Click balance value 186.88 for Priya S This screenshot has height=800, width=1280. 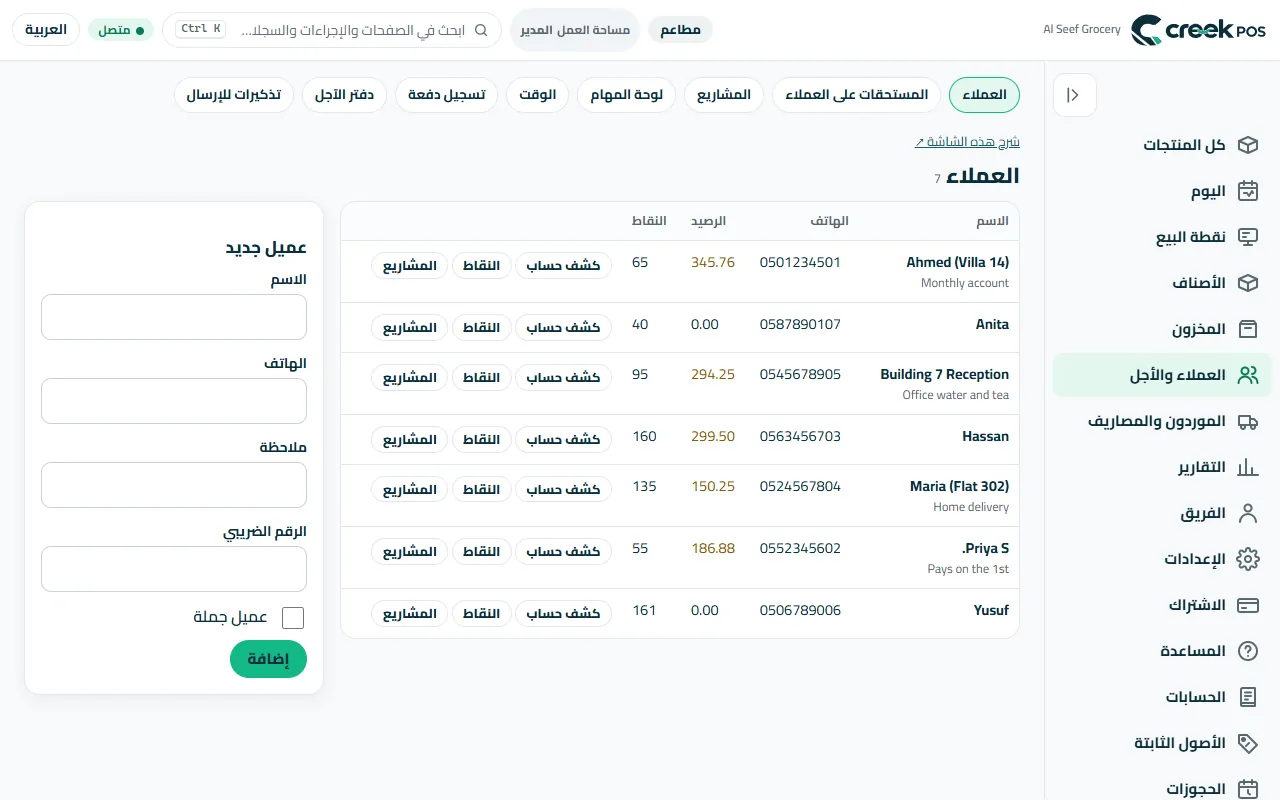[713, 548]
